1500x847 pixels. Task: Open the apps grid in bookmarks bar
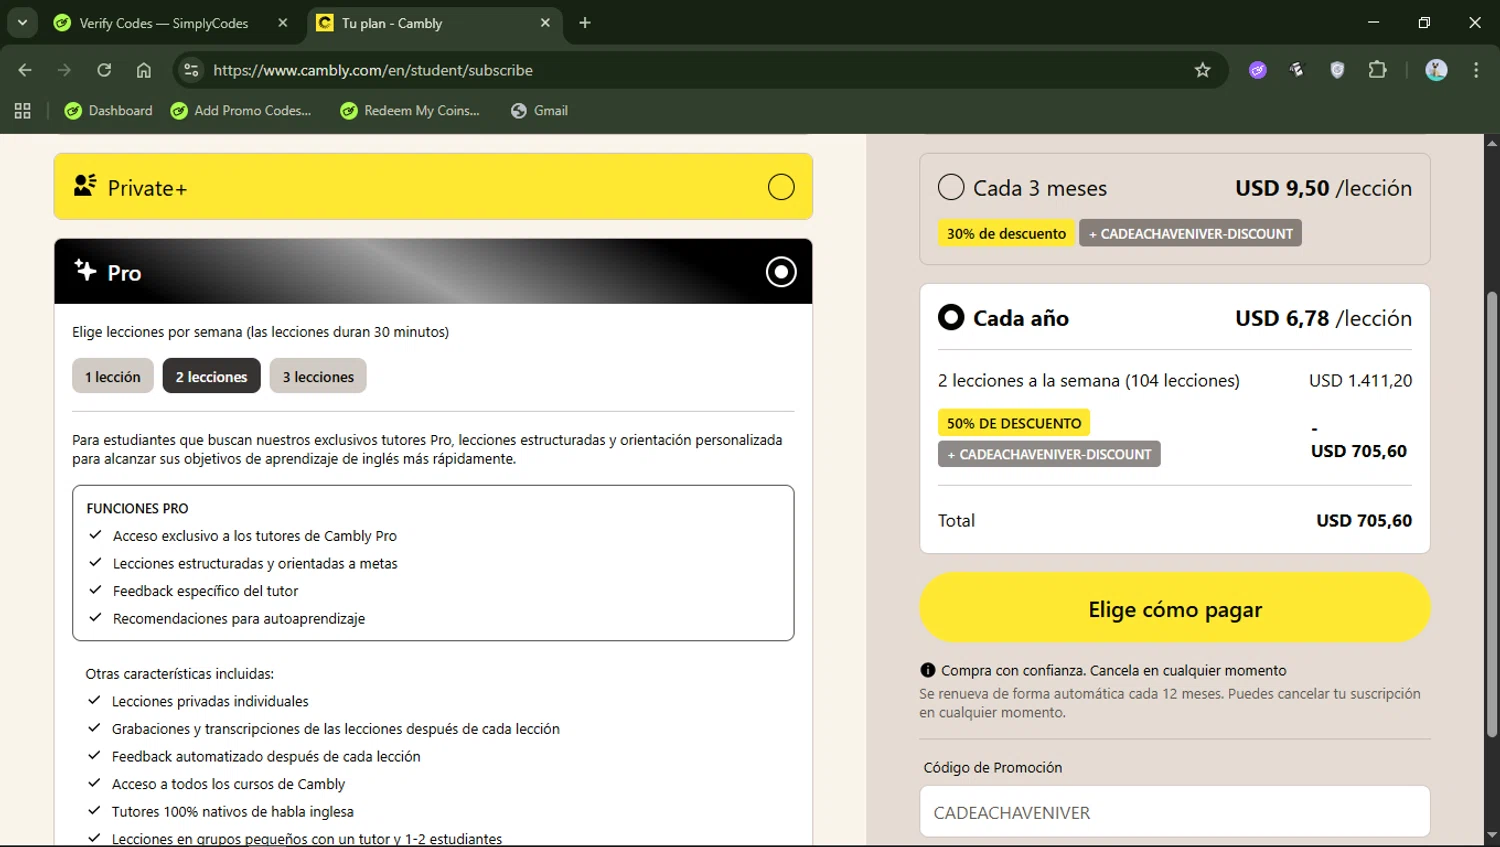tap(22, 111)
